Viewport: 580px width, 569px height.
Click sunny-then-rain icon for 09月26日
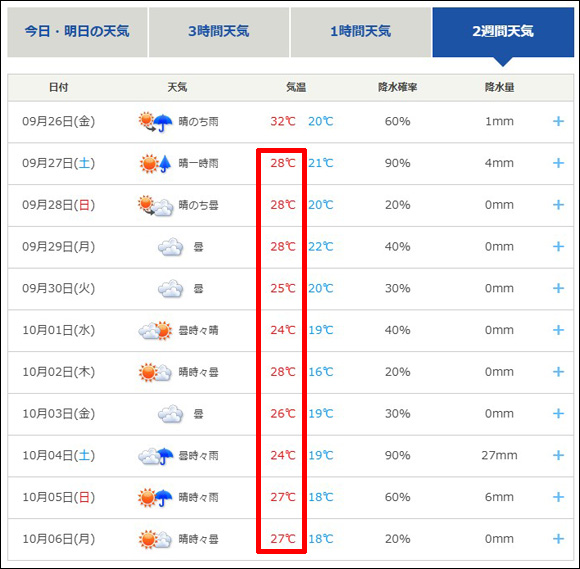155,121
